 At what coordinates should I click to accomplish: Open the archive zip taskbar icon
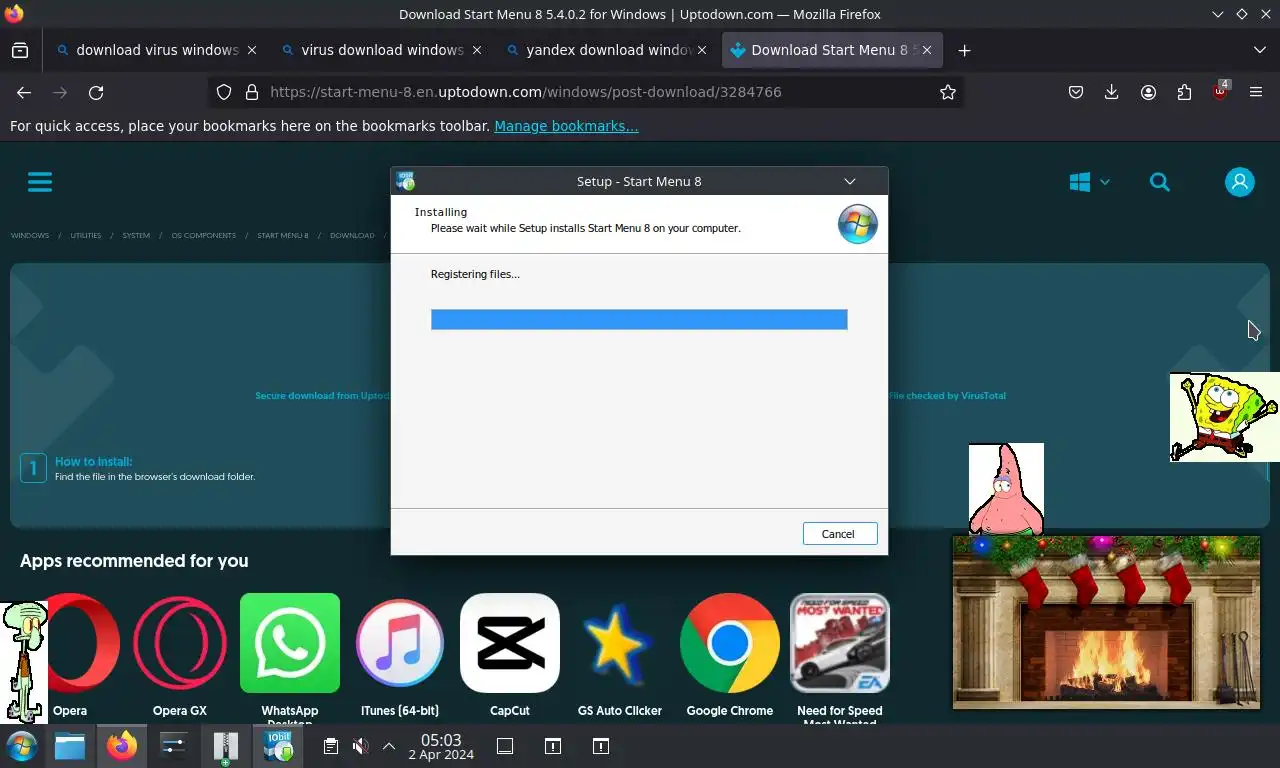point(226,746)
